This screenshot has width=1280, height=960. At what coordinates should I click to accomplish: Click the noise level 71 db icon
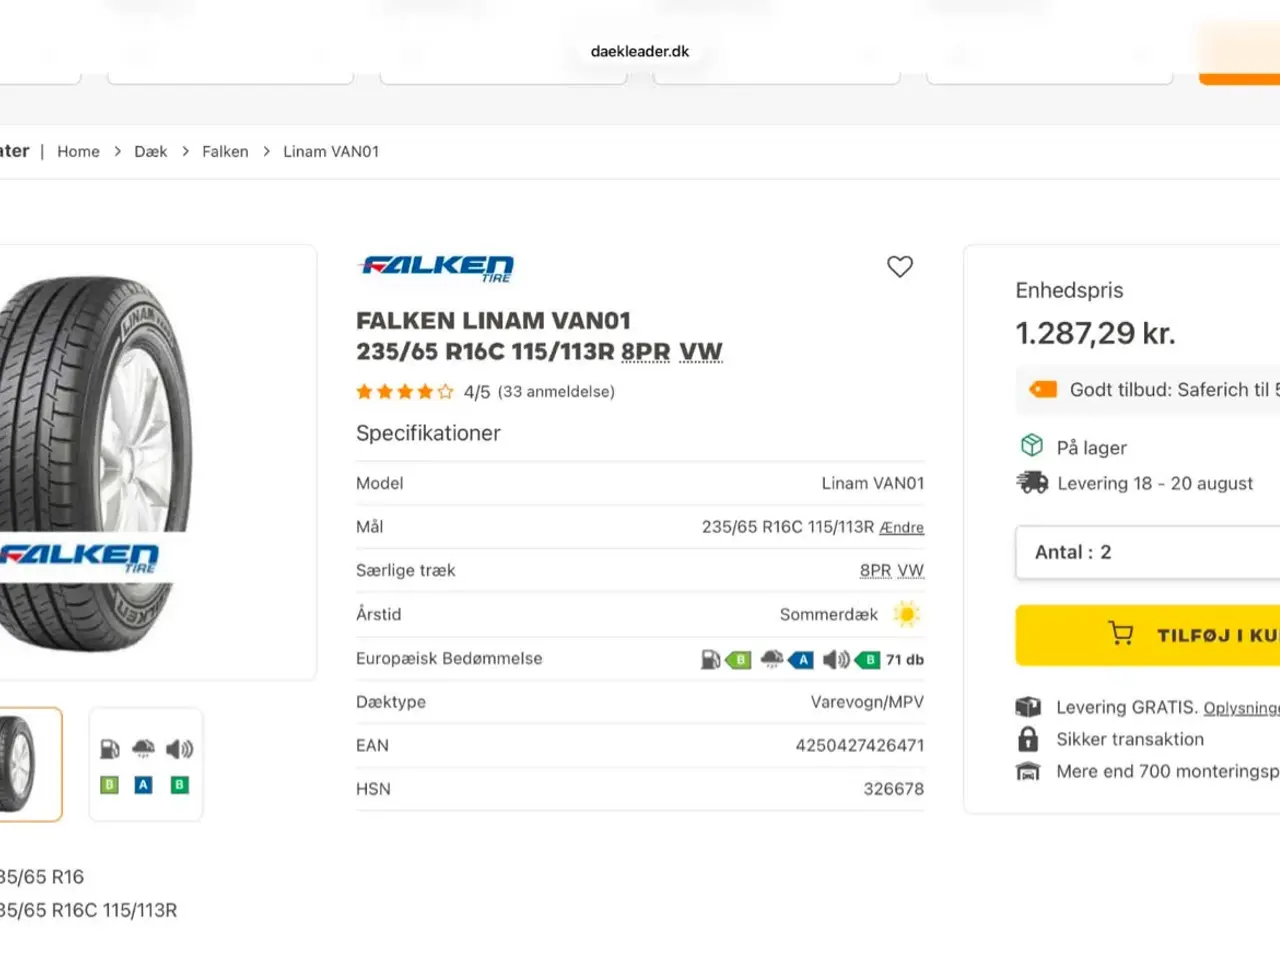873,659
